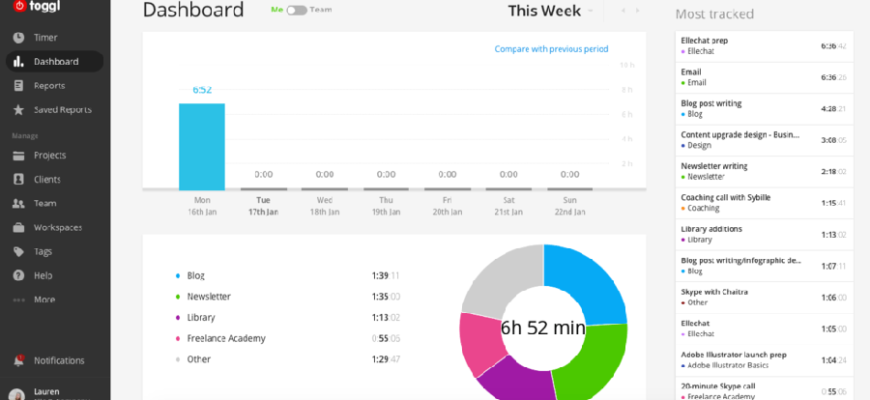Select the Tue 17th Jan day label
This screenshot has width=870, height=400.
tap(264, 206)
